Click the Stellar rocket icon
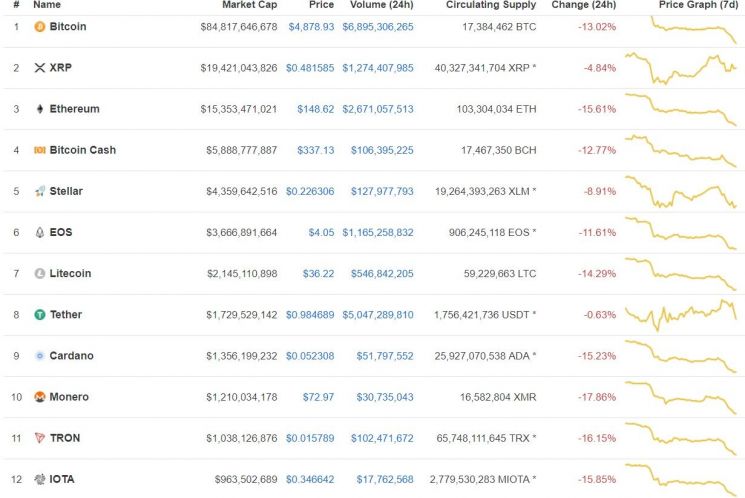Viewport: 745px width, 498px height. coord(40,191)
